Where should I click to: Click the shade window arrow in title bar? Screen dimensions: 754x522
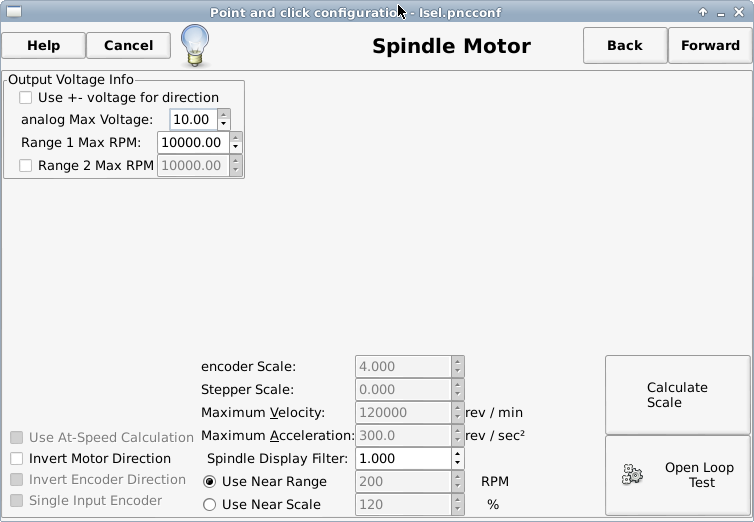(x=703, y=12)
